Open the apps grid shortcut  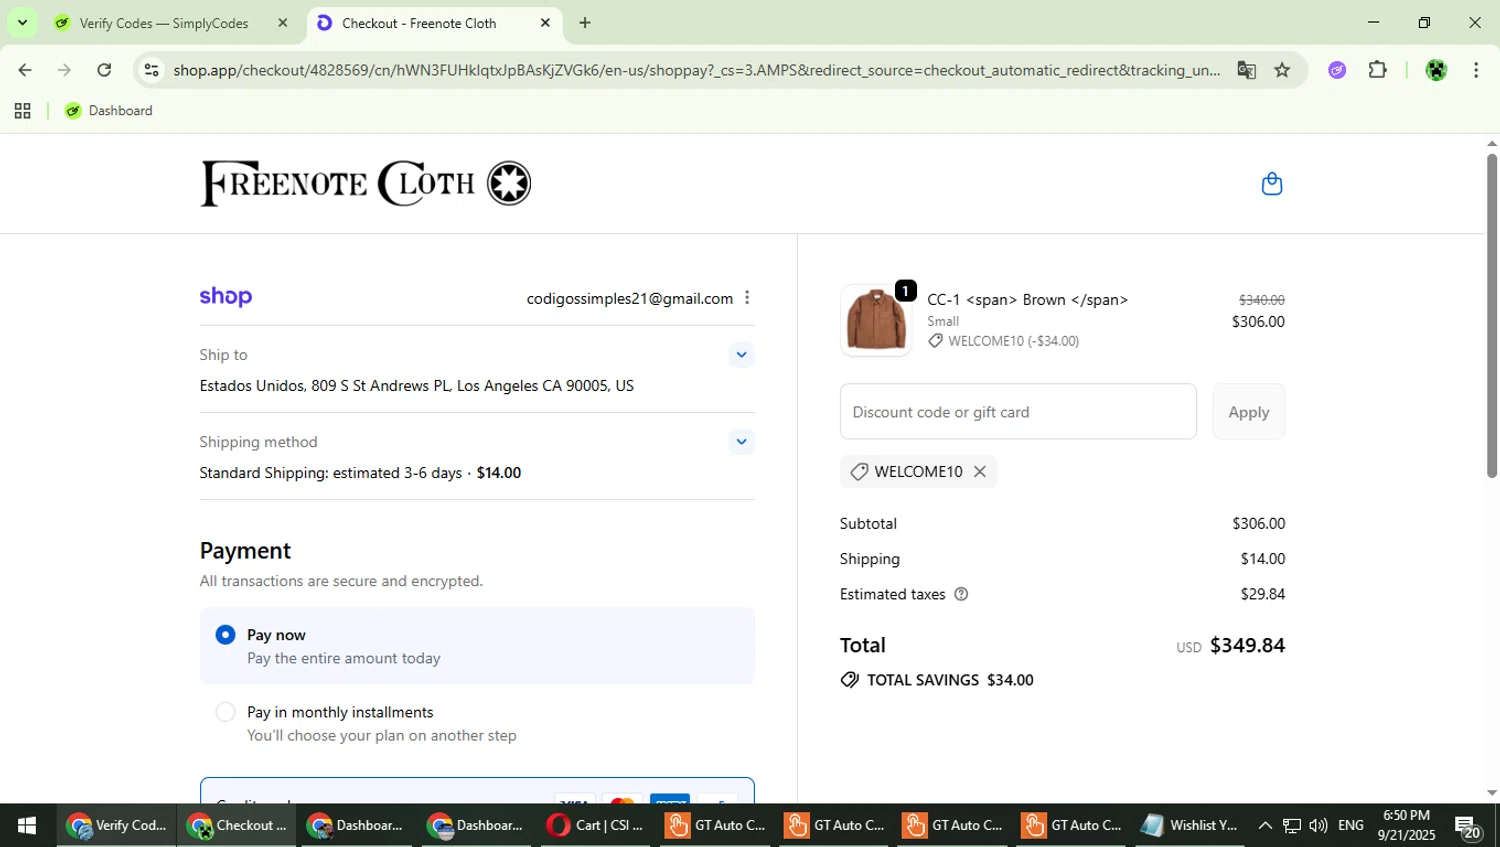22,111
